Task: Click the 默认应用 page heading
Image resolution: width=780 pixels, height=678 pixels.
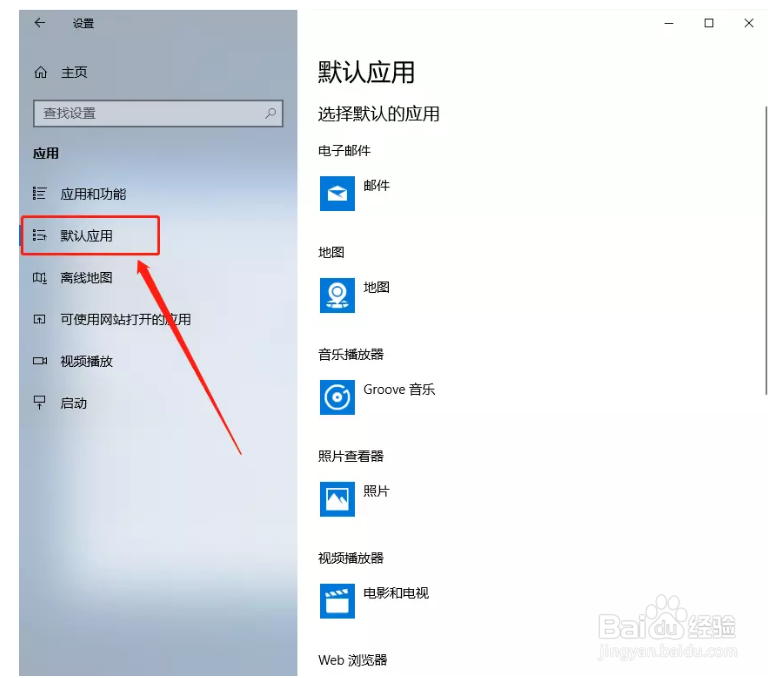Action: 366,73
